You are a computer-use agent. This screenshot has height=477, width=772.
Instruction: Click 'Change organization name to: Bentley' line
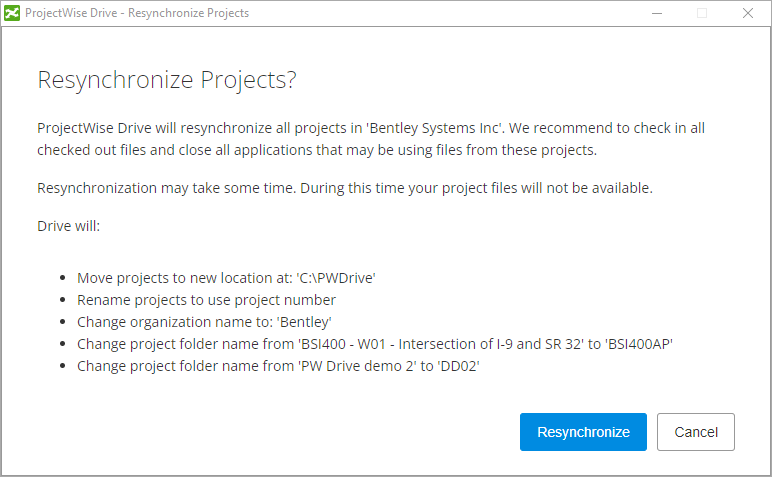coord(204,322)
